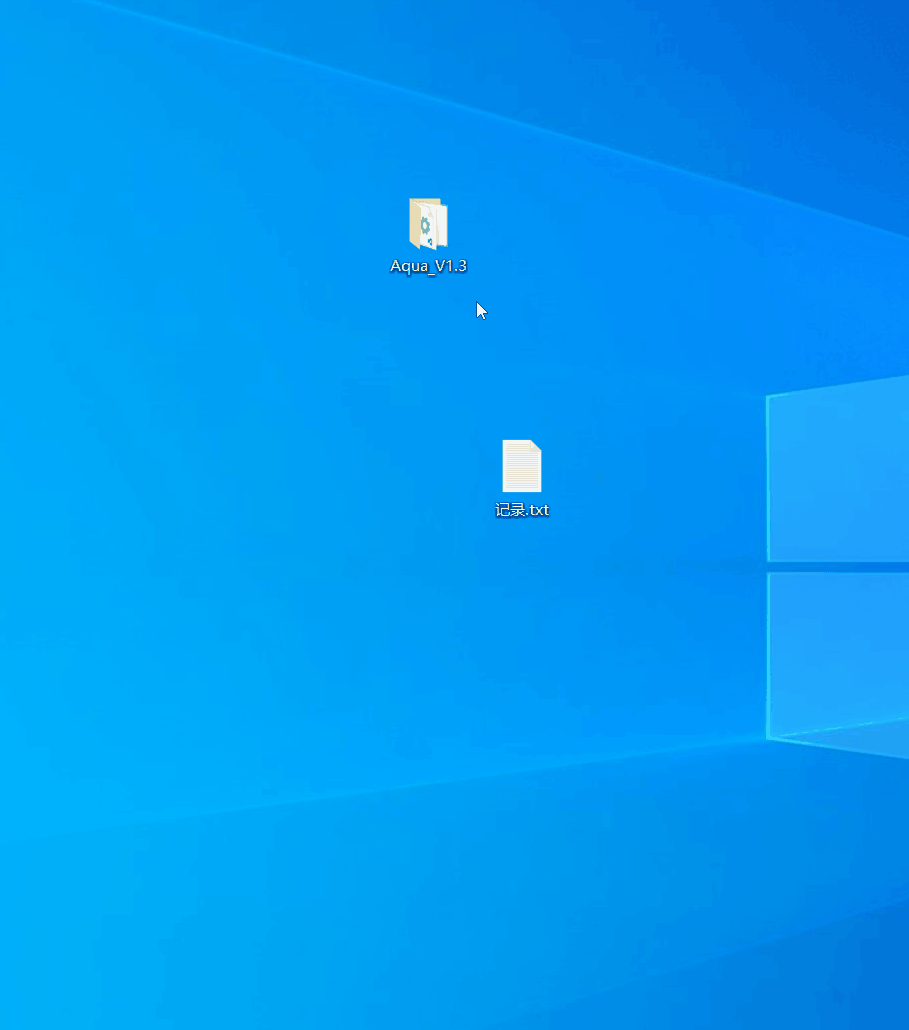Click the "Aqua" word in folder label
The width and height of the screenshot is (909, 1030).
(408, 266)
